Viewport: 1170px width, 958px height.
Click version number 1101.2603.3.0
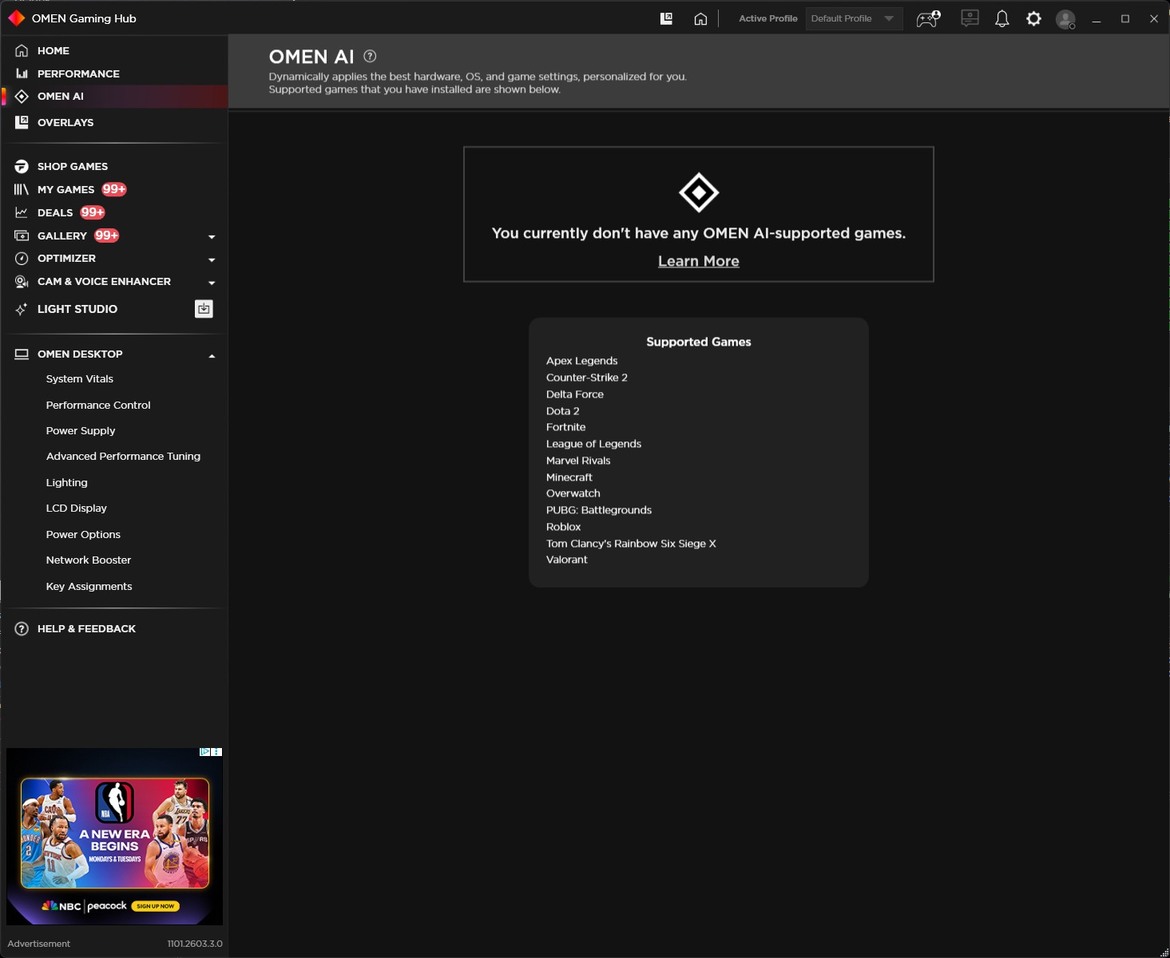tap(195, 944)
